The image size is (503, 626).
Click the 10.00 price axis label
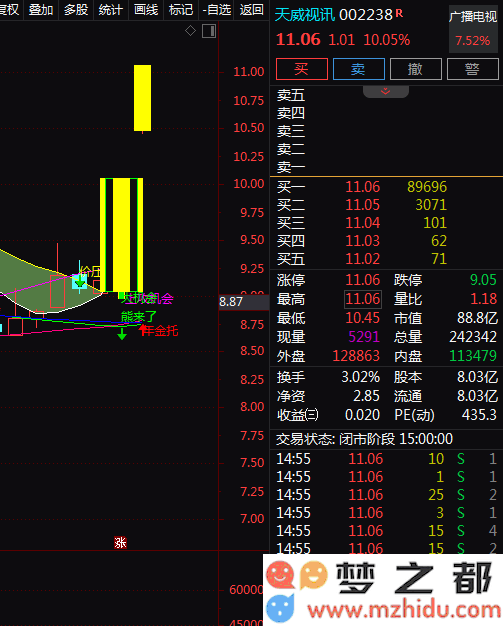coord(249,184)
